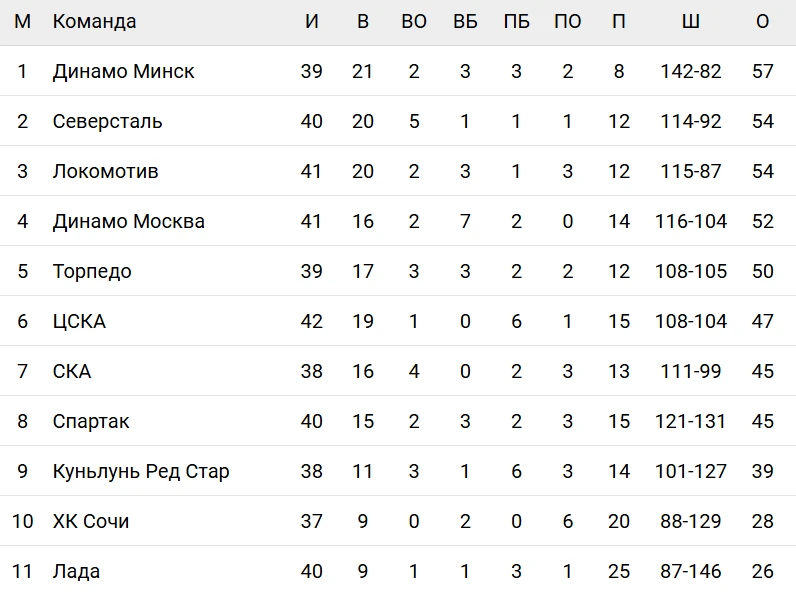Sort by the О points column header
The height and width of the screenshot is (592, 796).
point(763,22)
